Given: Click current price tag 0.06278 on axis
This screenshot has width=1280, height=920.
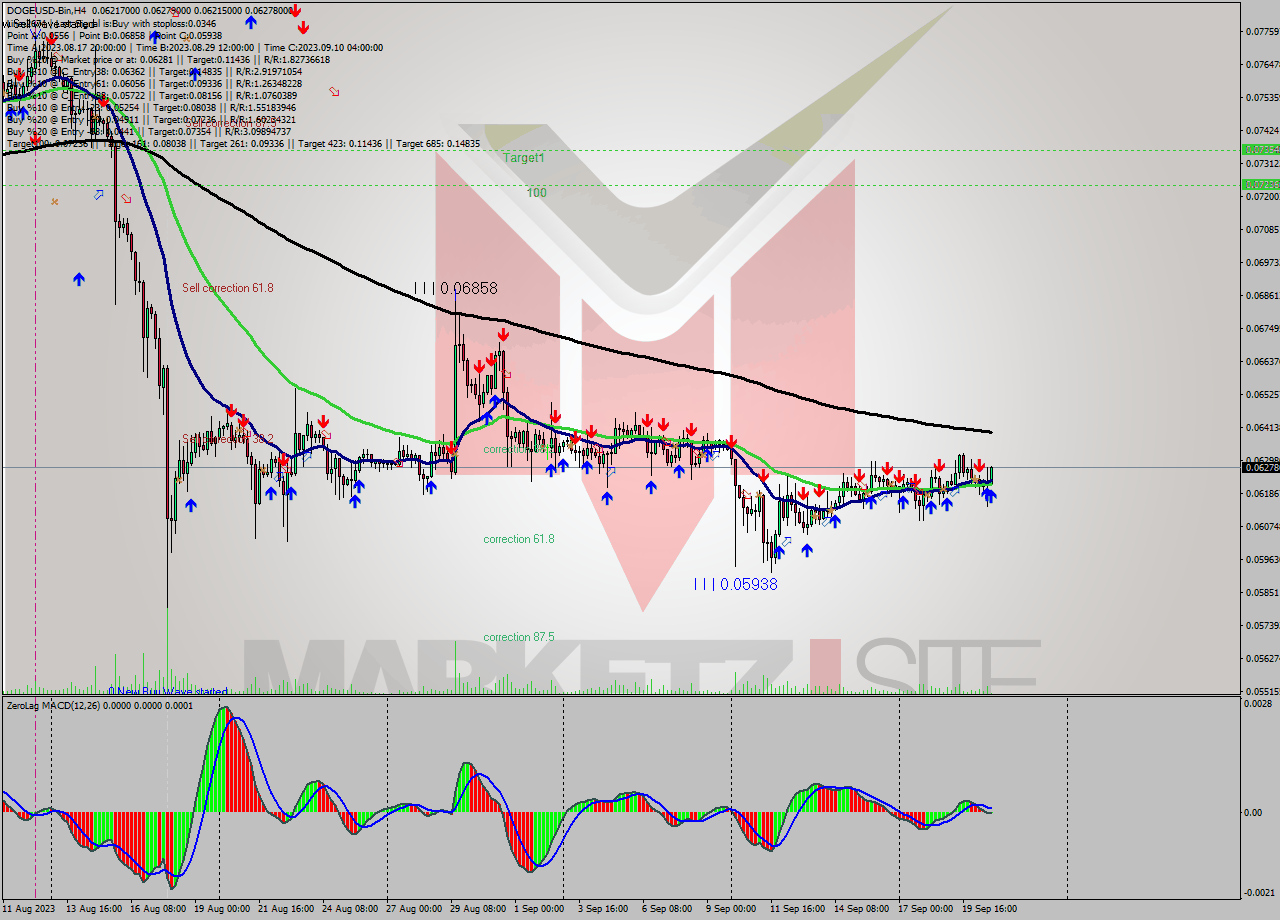Looking at the screenshot, I should coord(1259,467).
